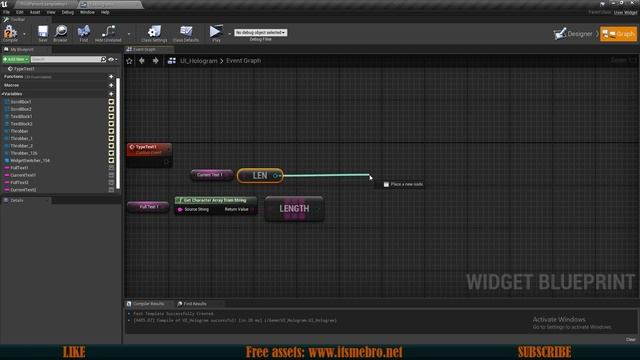The width and height of the screenshot is (640, 360).
Task: Toggle visibility eye for Throbber_2 variable
Action: [x=111, y=146]
